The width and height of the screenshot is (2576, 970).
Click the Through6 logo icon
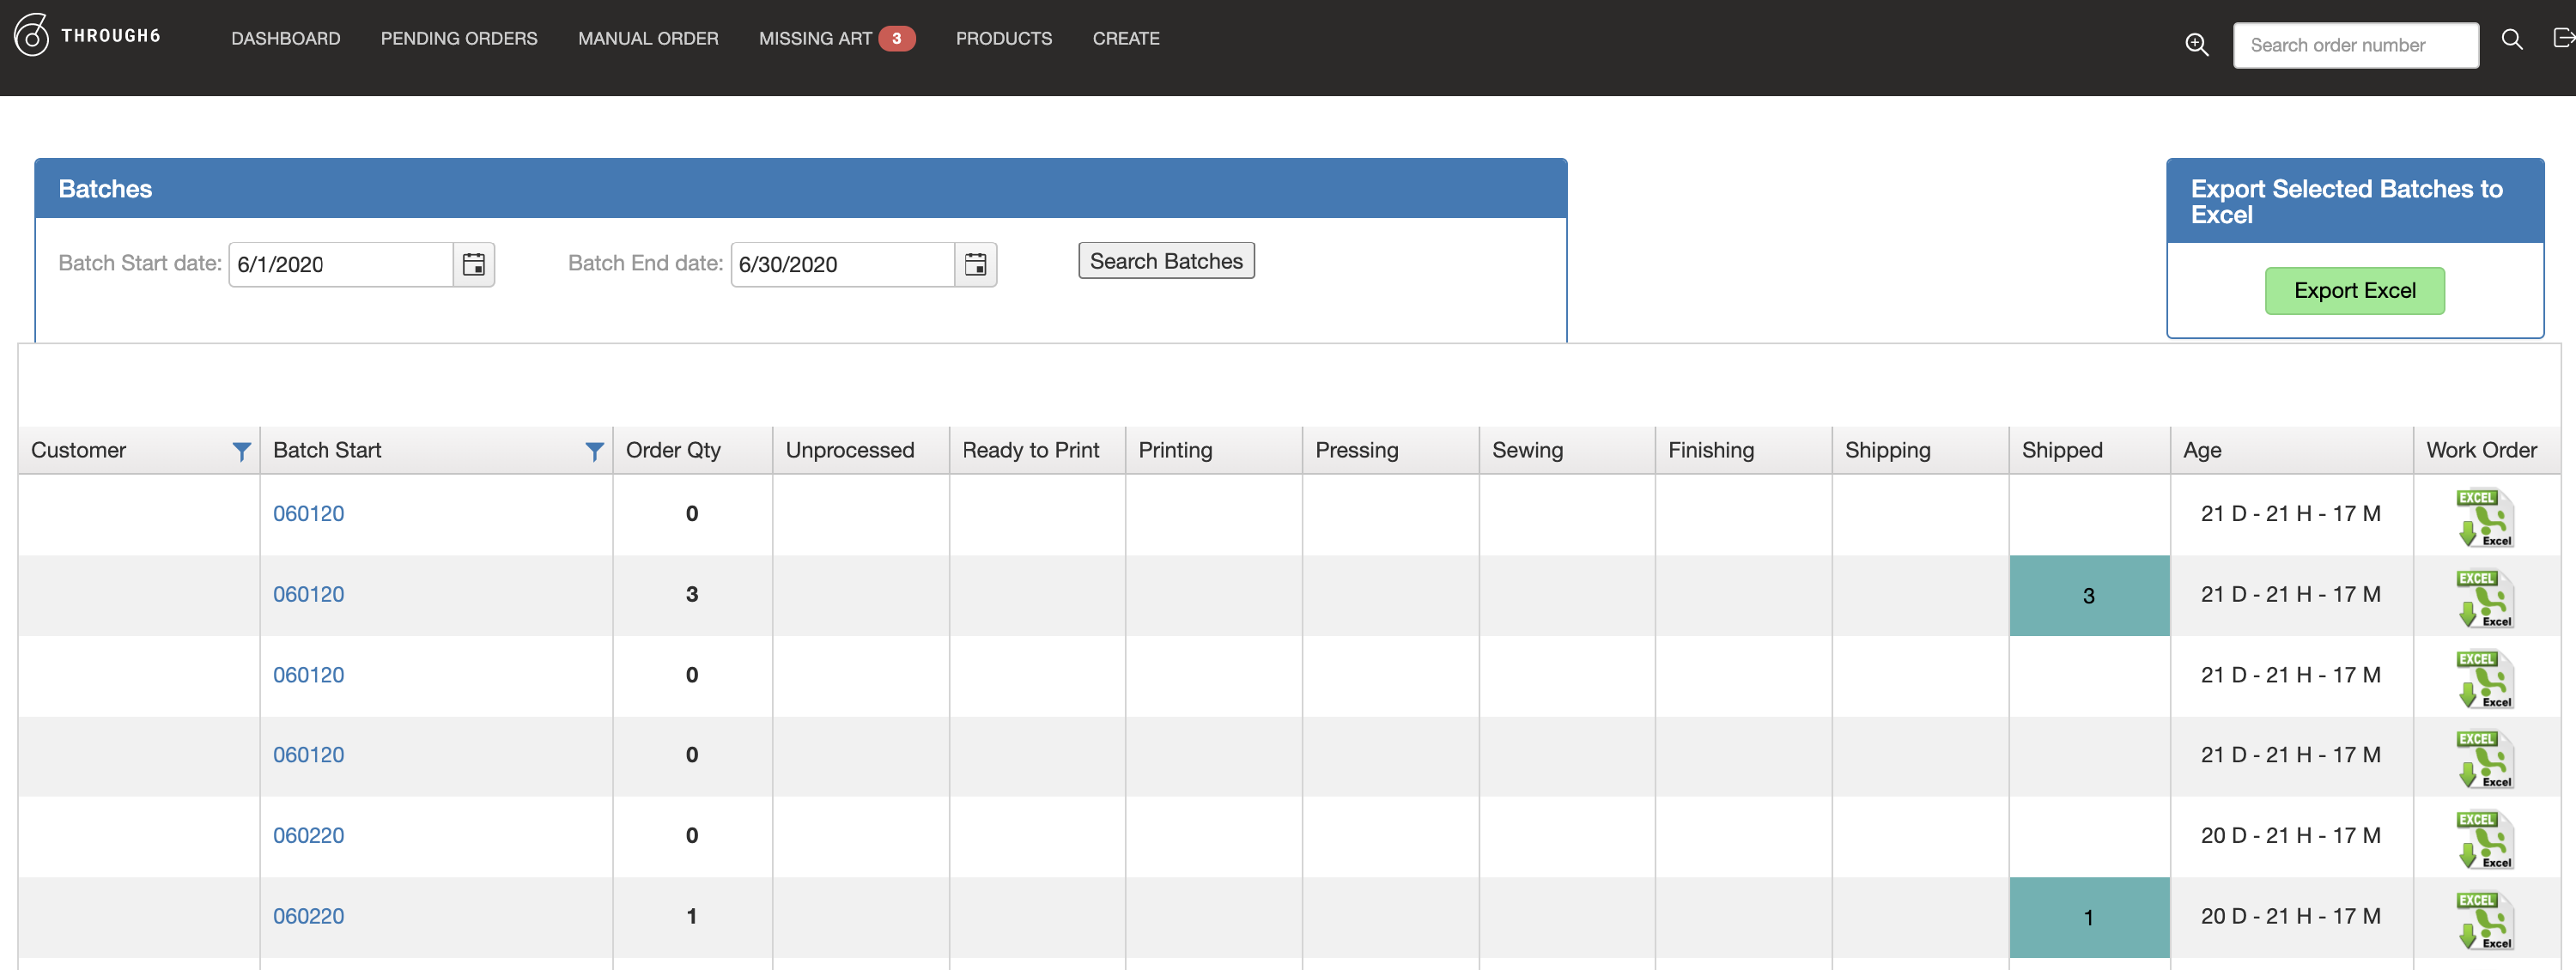[x=31, y=36]
